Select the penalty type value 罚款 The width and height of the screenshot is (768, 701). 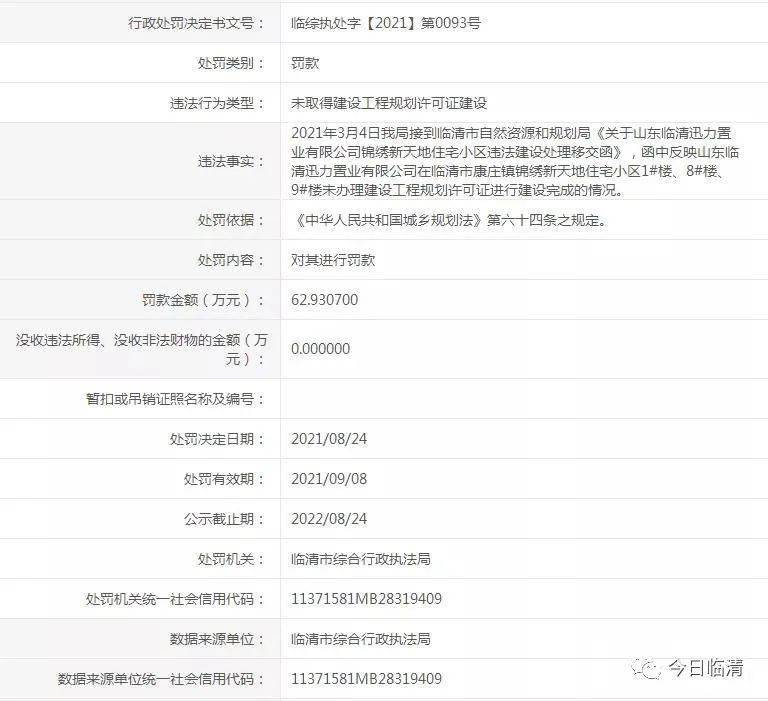click(x=305, y=63)
